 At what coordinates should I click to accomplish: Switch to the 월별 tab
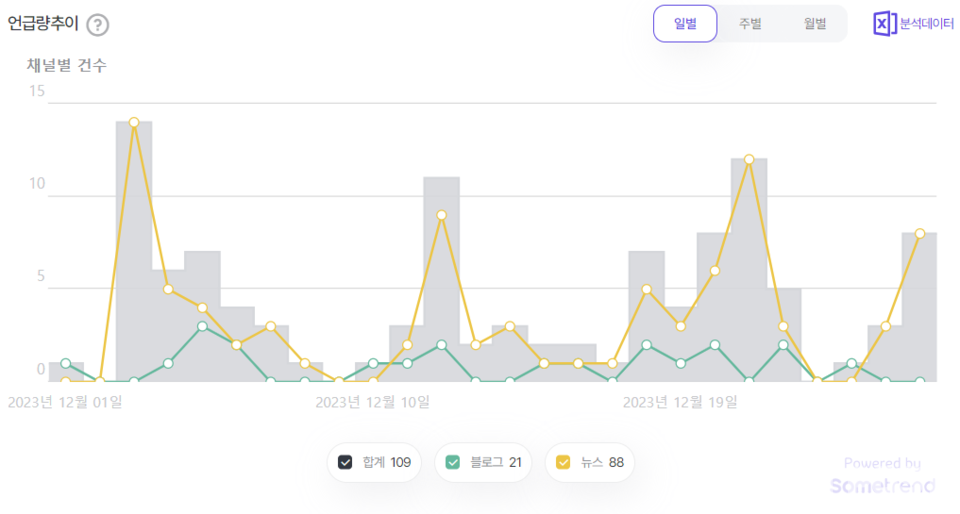tap(815, 24)
